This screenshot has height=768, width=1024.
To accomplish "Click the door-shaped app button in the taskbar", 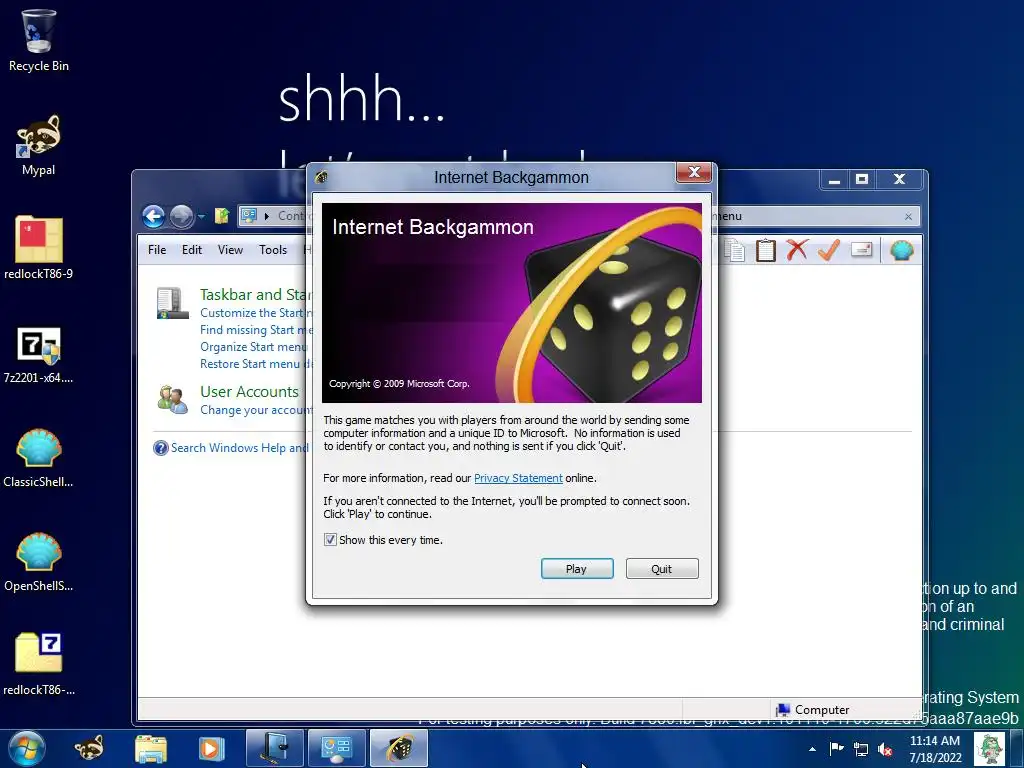I will (x=274, y=748).
